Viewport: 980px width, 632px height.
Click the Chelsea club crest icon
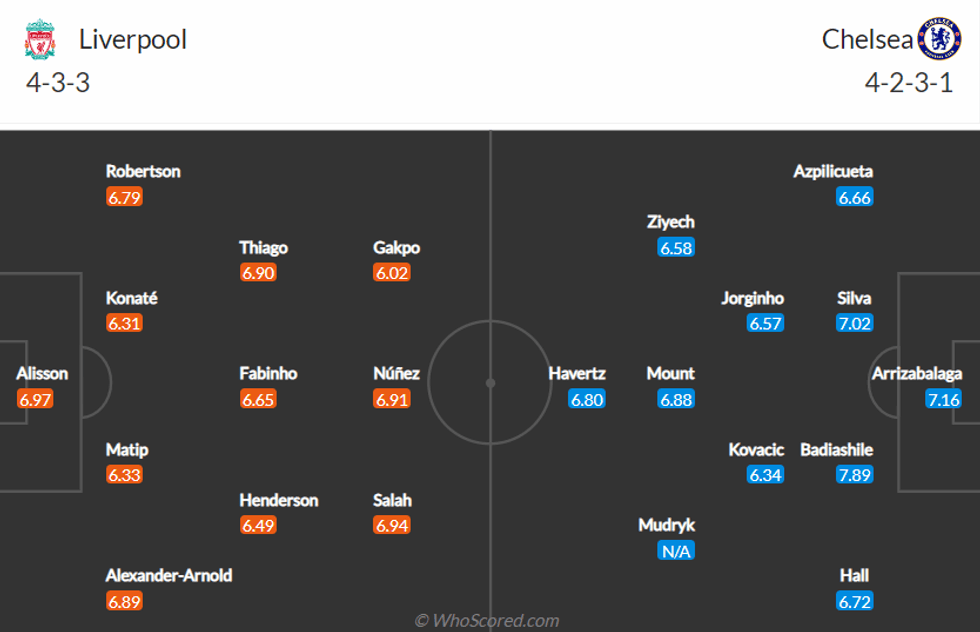938,39
